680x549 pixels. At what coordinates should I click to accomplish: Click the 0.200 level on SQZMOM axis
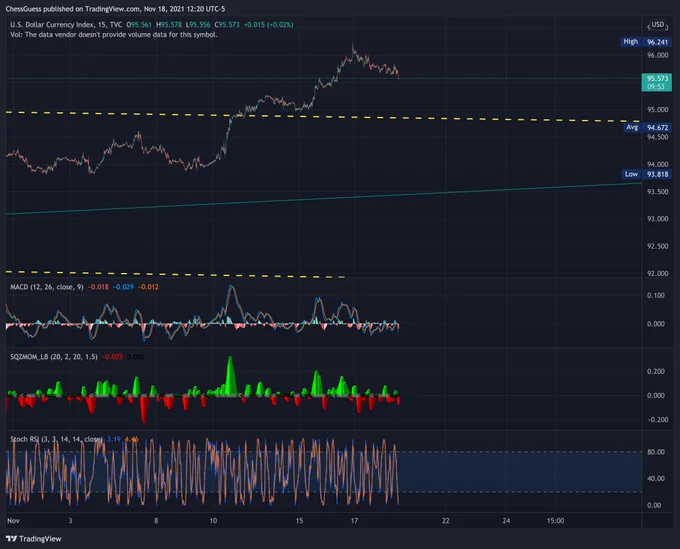656,372
